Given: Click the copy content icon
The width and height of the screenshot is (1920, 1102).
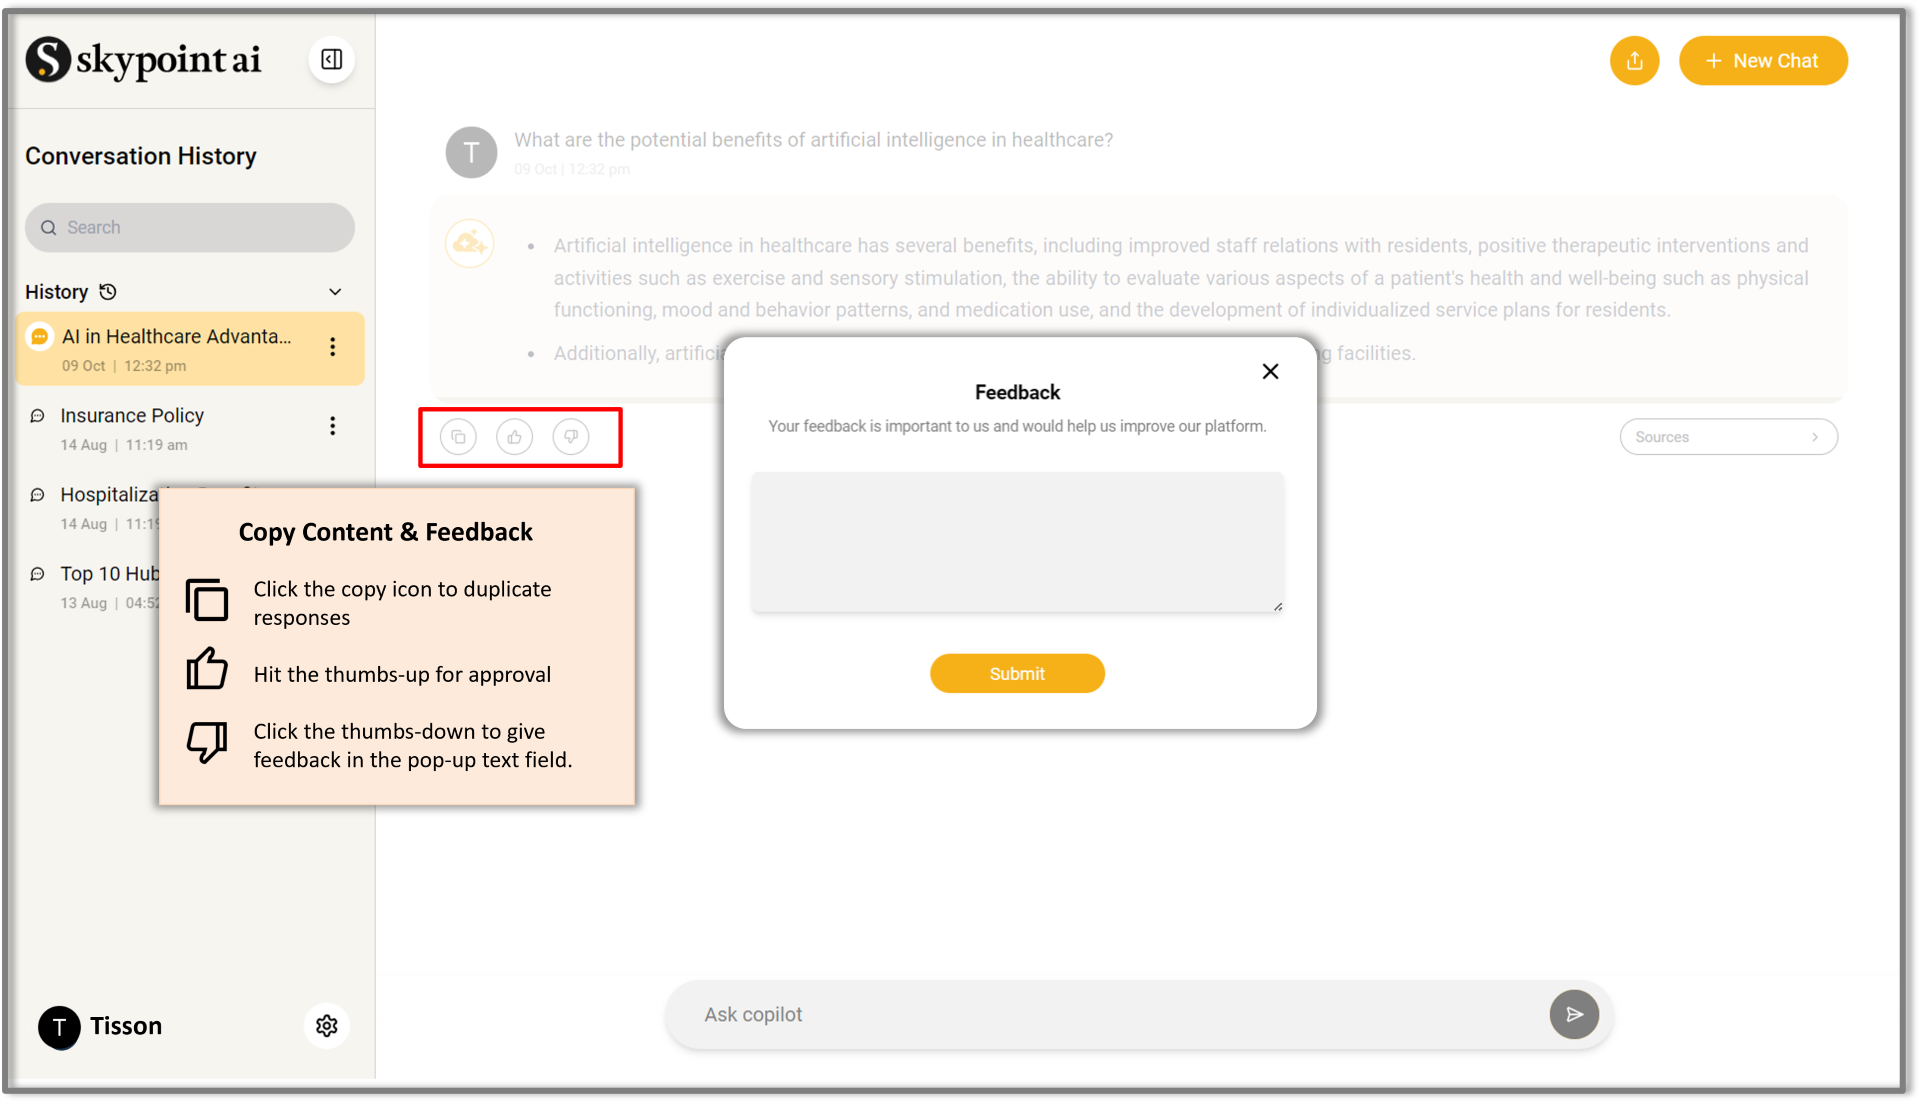Looking at the screenshot, I should (458, 436).
